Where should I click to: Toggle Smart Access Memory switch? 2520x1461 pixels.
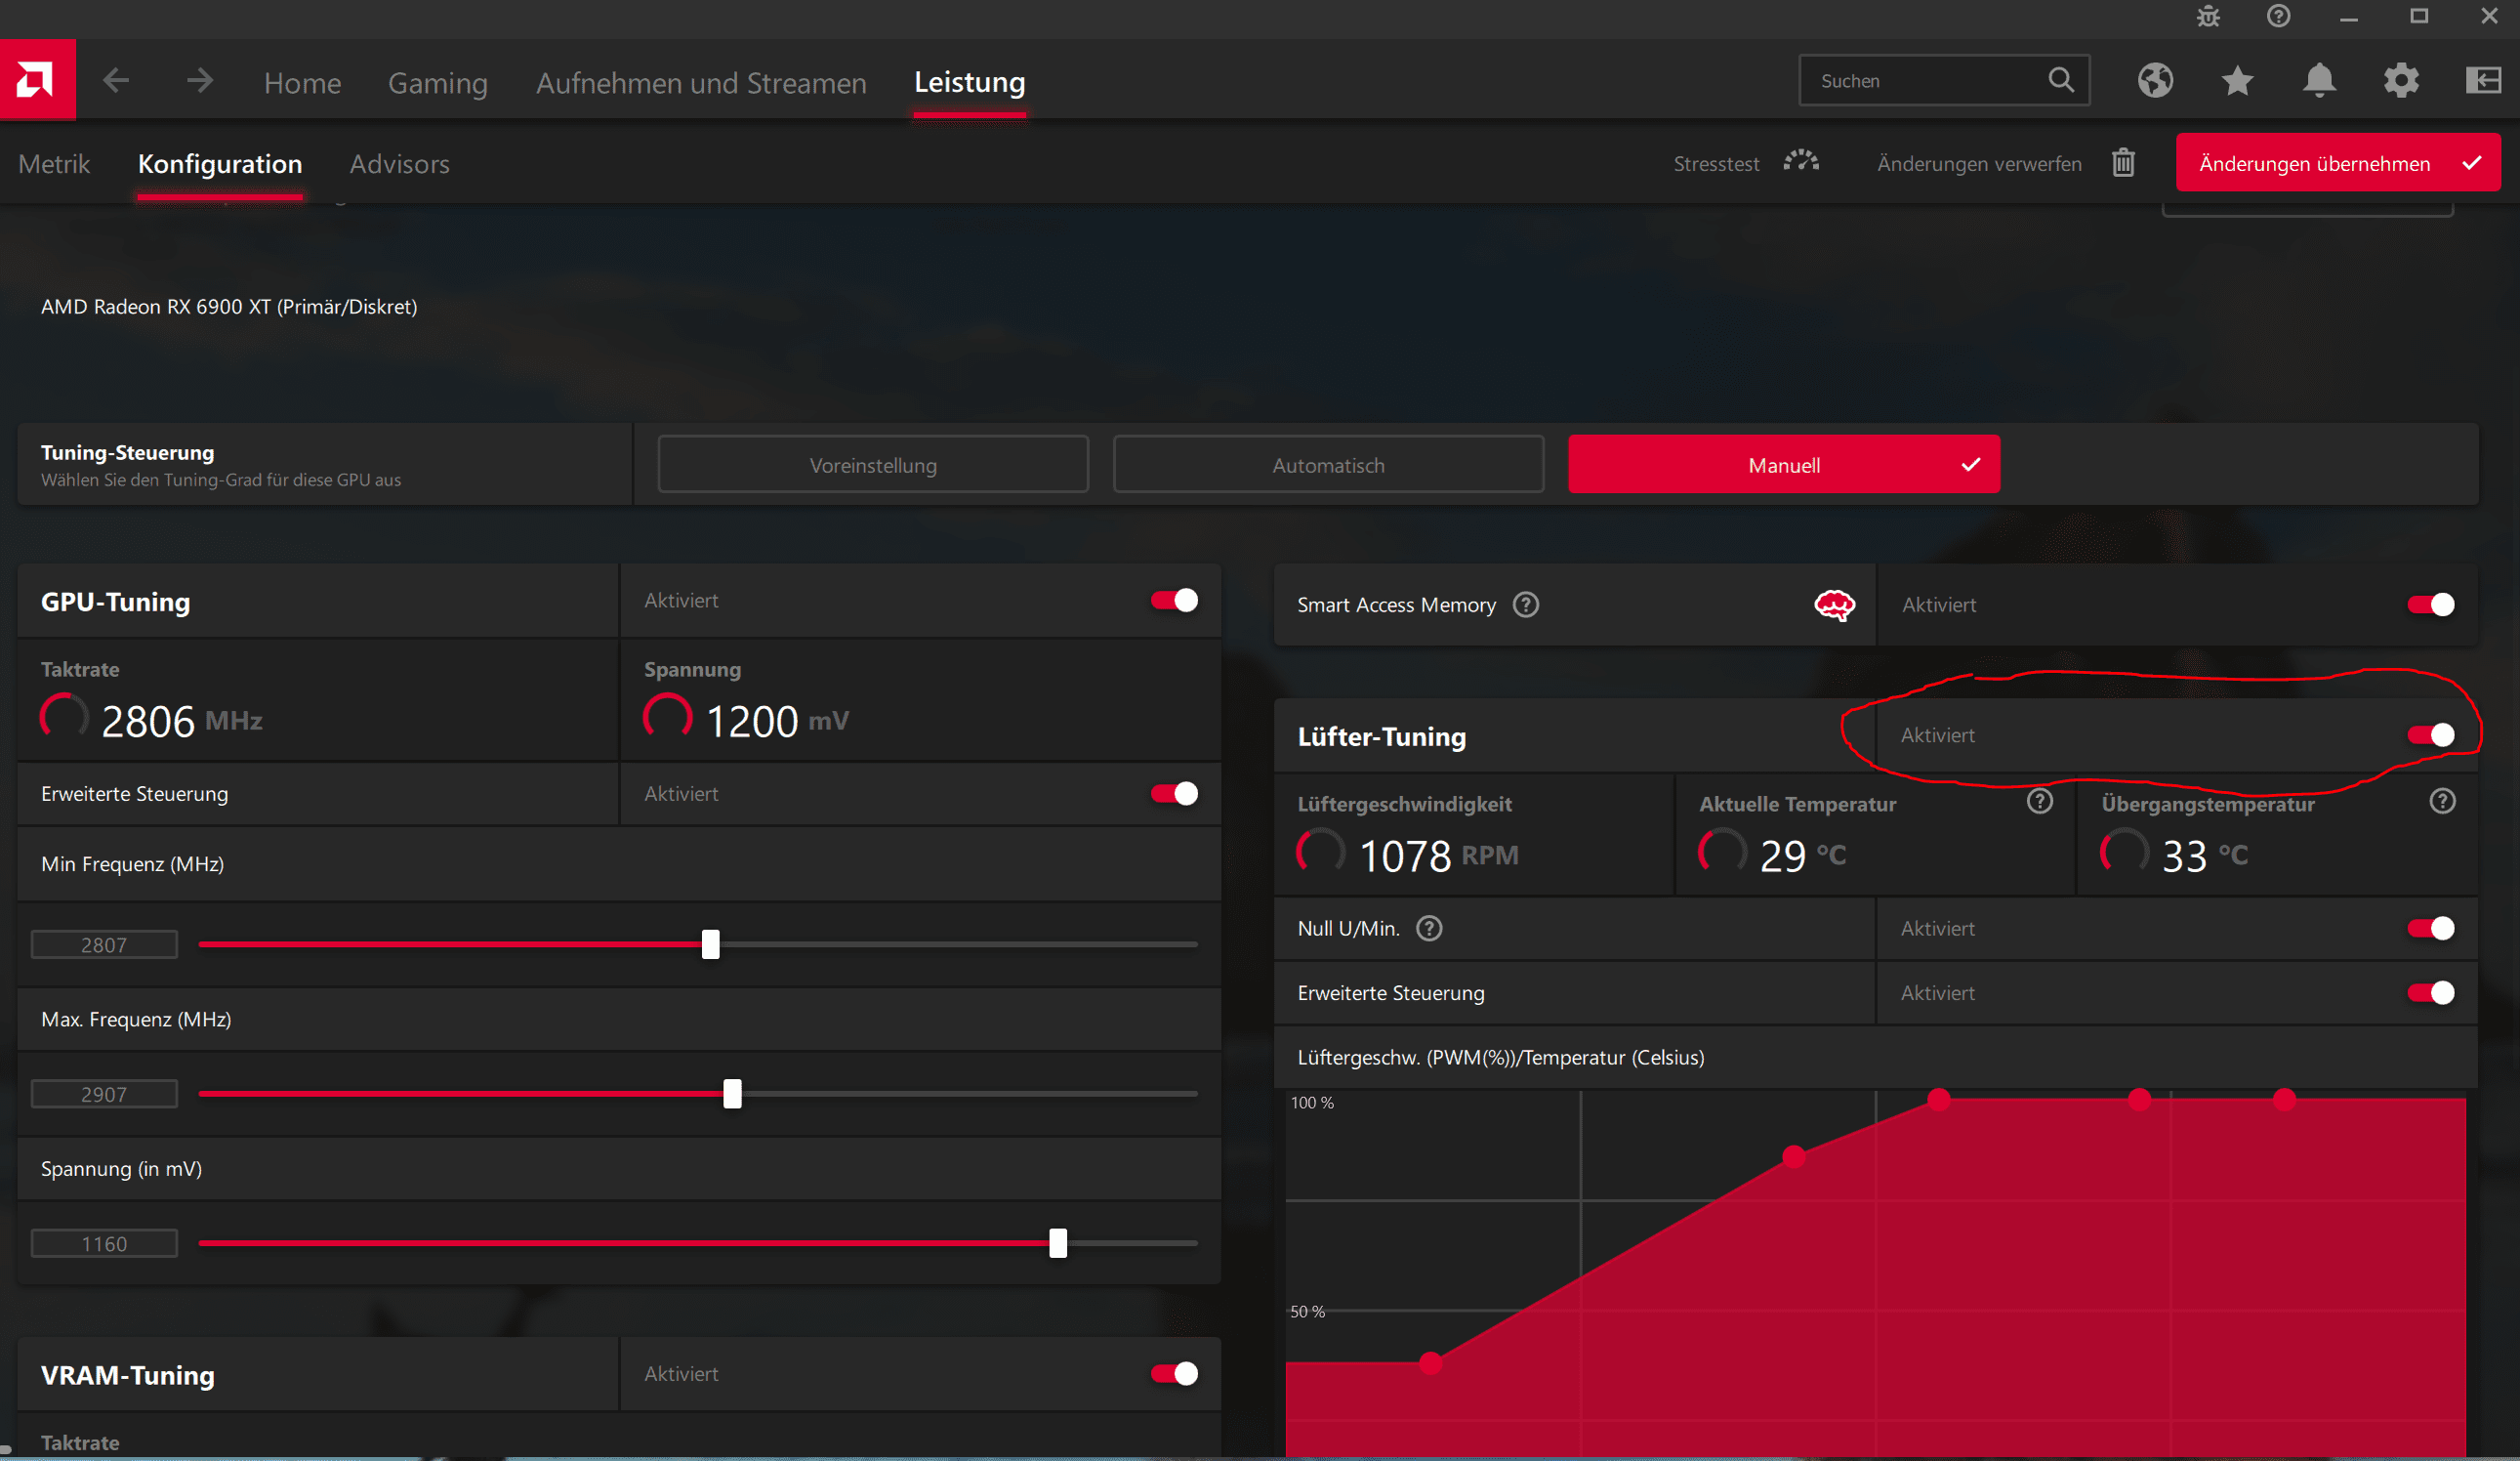2430,605
